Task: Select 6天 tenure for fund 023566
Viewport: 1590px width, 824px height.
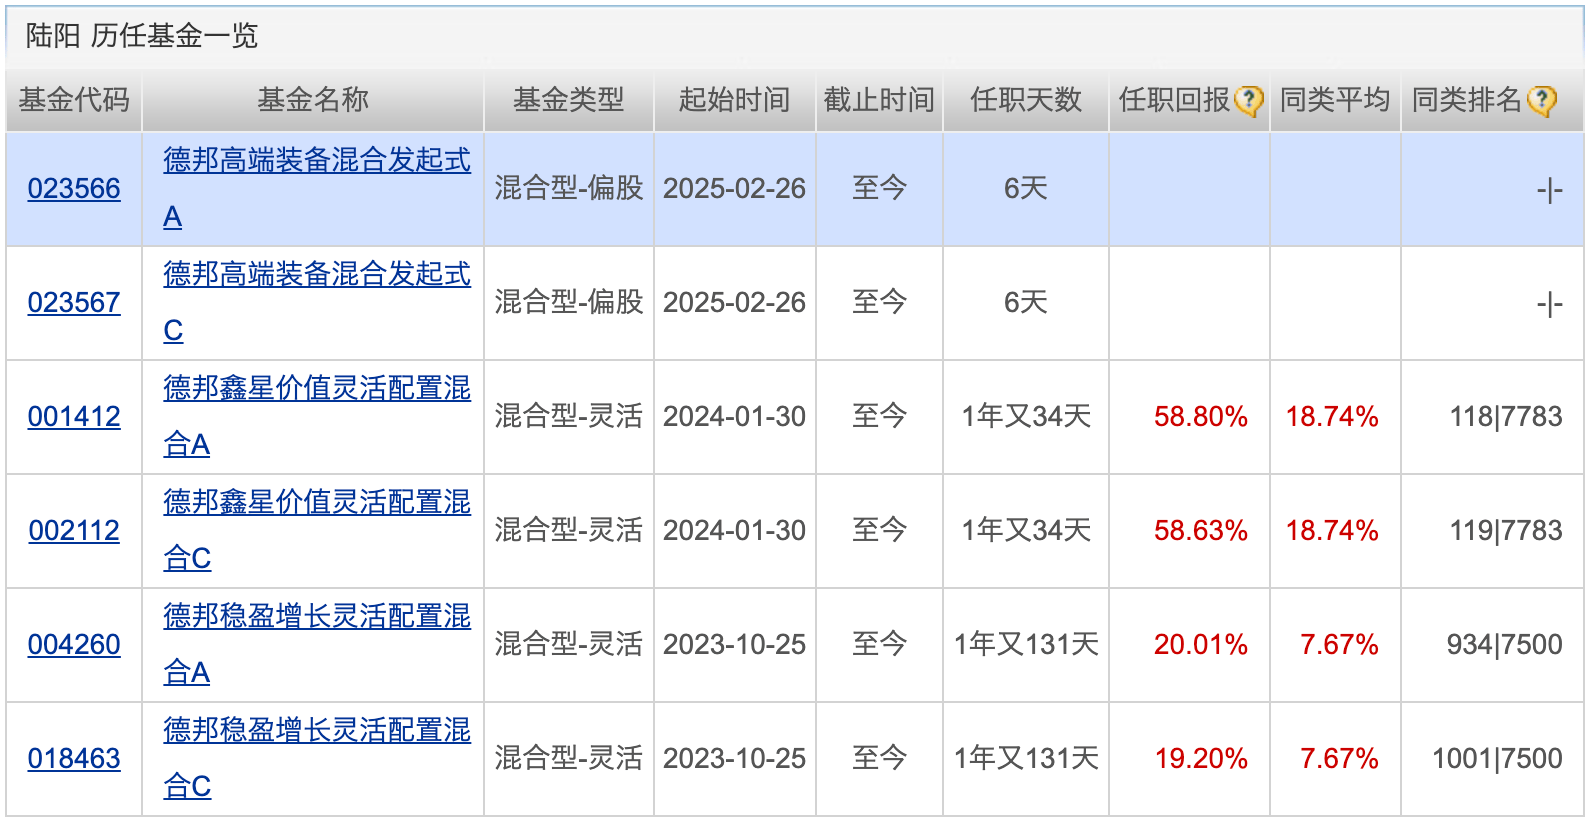Action: [1026, 188]
